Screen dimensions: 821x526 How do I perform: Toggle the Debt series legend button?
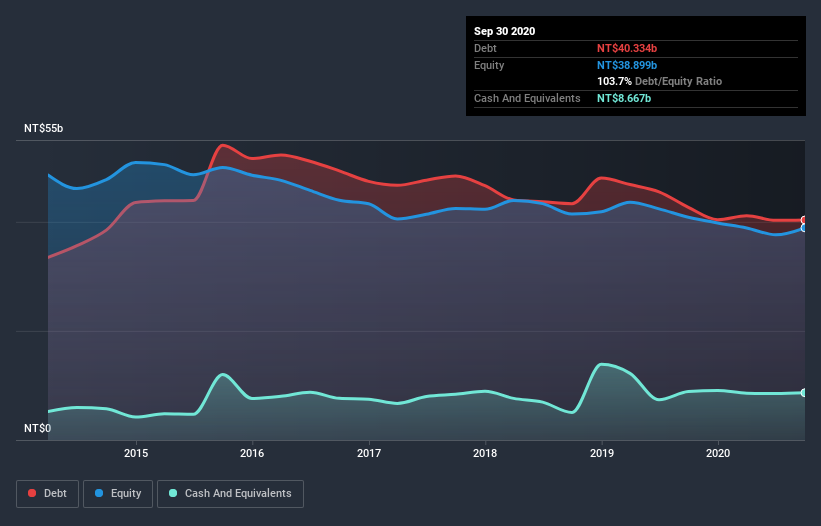coord(47,494)
